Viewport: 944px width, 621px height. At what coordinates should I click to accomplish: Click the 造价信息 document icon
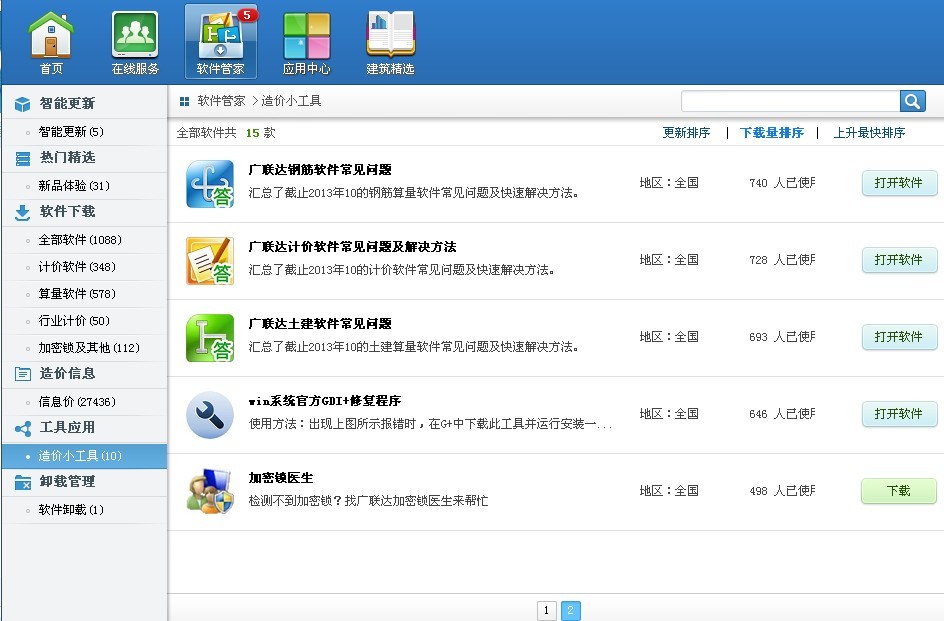tap(22, 374)
